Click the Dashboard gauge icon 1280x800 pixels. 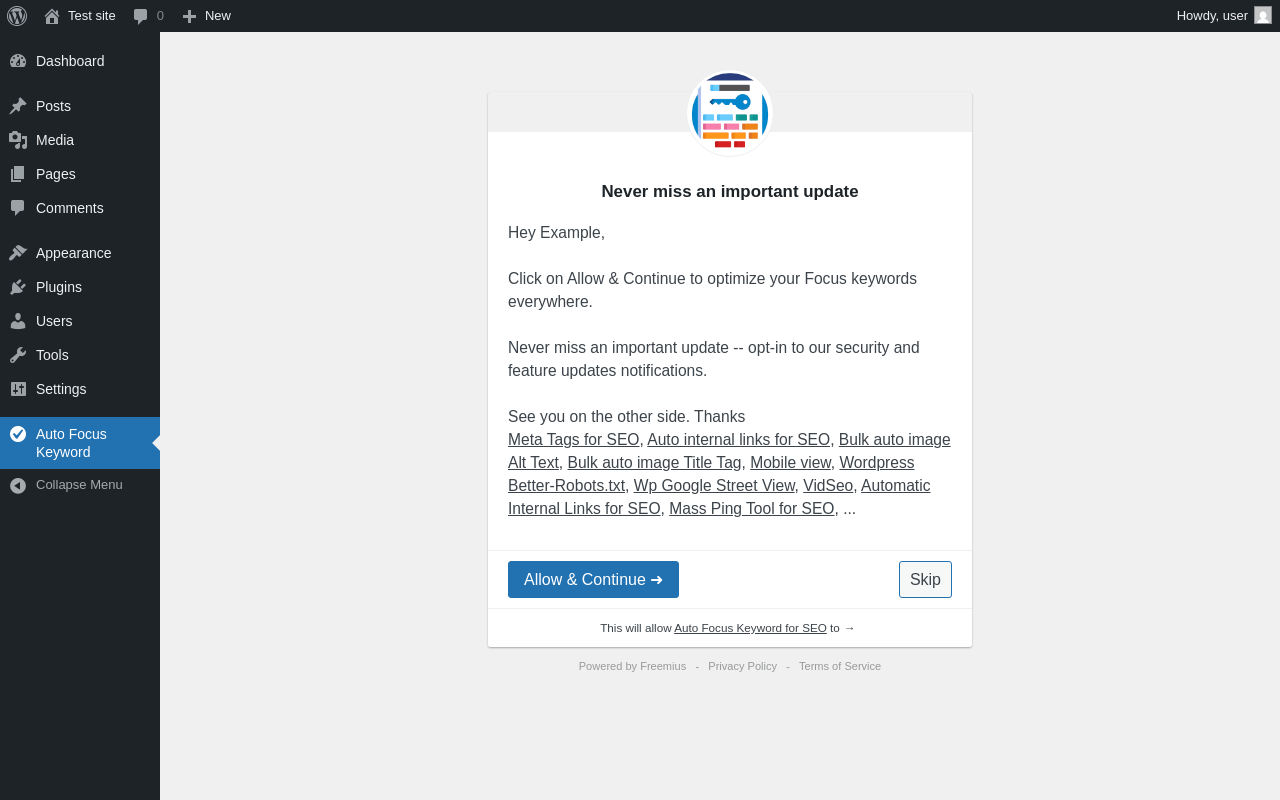(x=18, y=61)
